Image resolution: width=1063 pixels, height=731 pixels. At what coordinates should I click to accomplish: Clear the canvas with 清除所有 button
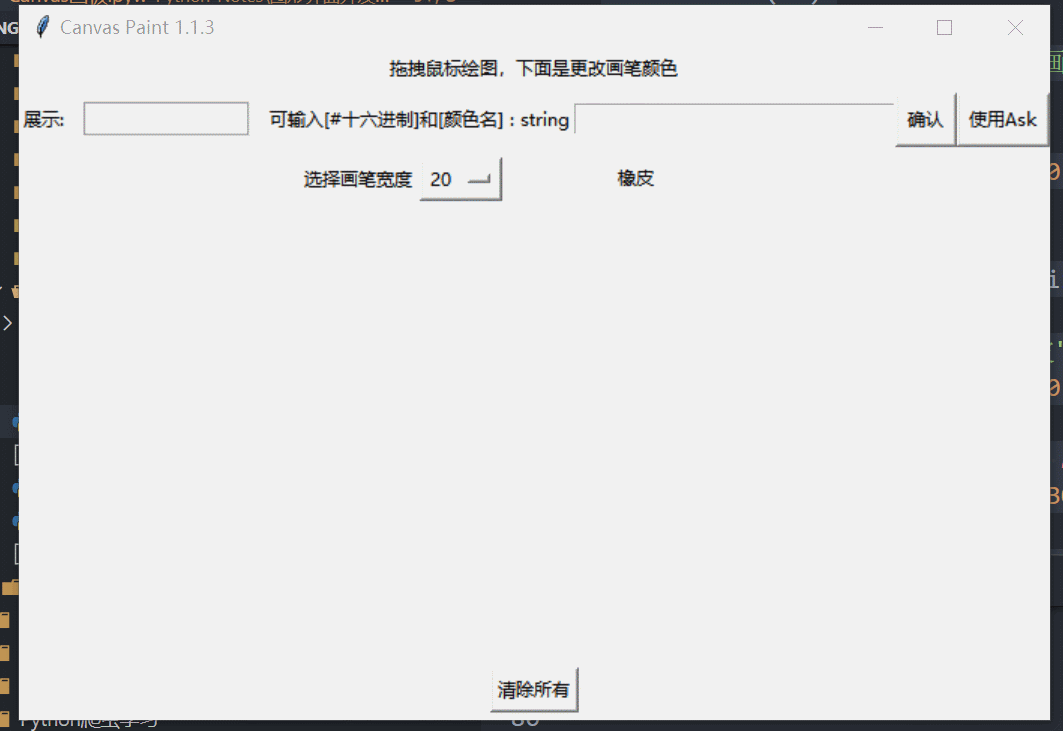(534, 690)
